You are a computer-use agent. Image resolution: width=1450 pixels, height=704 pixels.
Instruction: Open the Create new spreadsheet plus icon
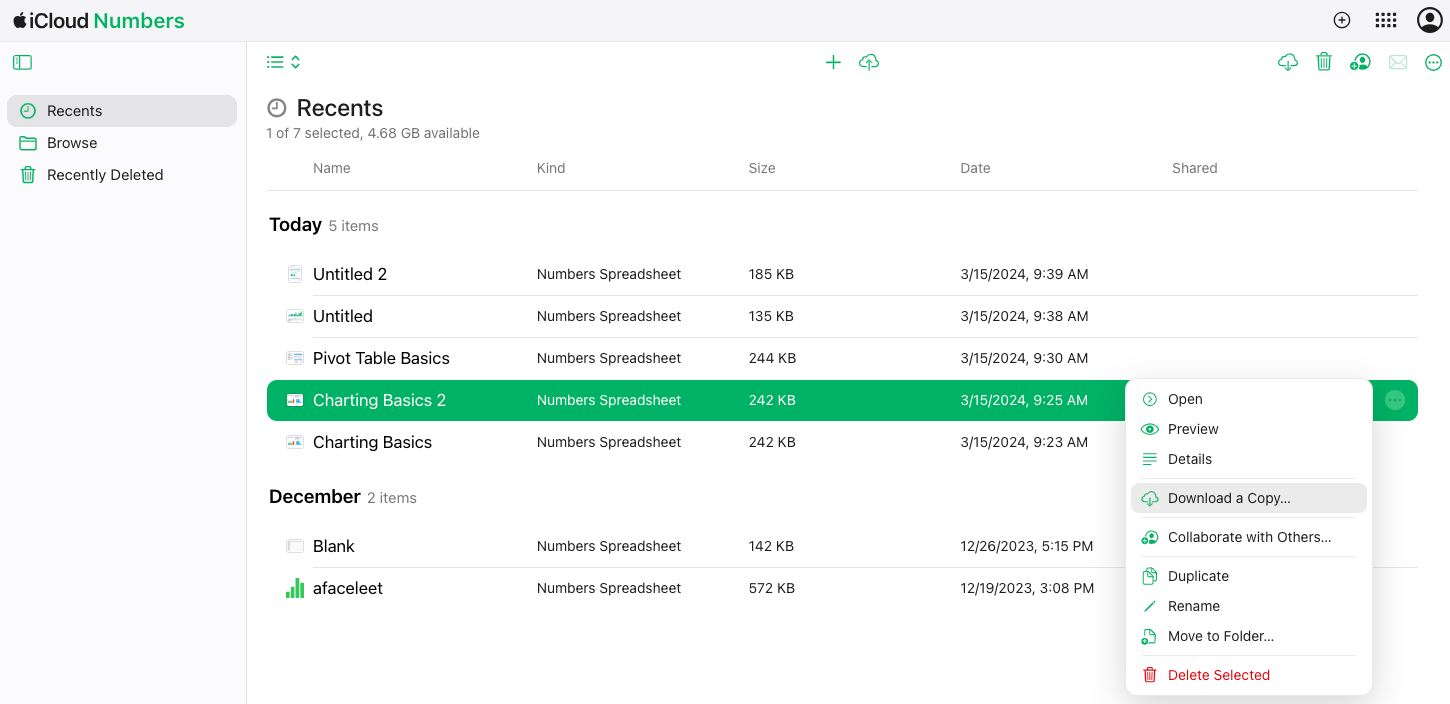(x=833, y=61)
